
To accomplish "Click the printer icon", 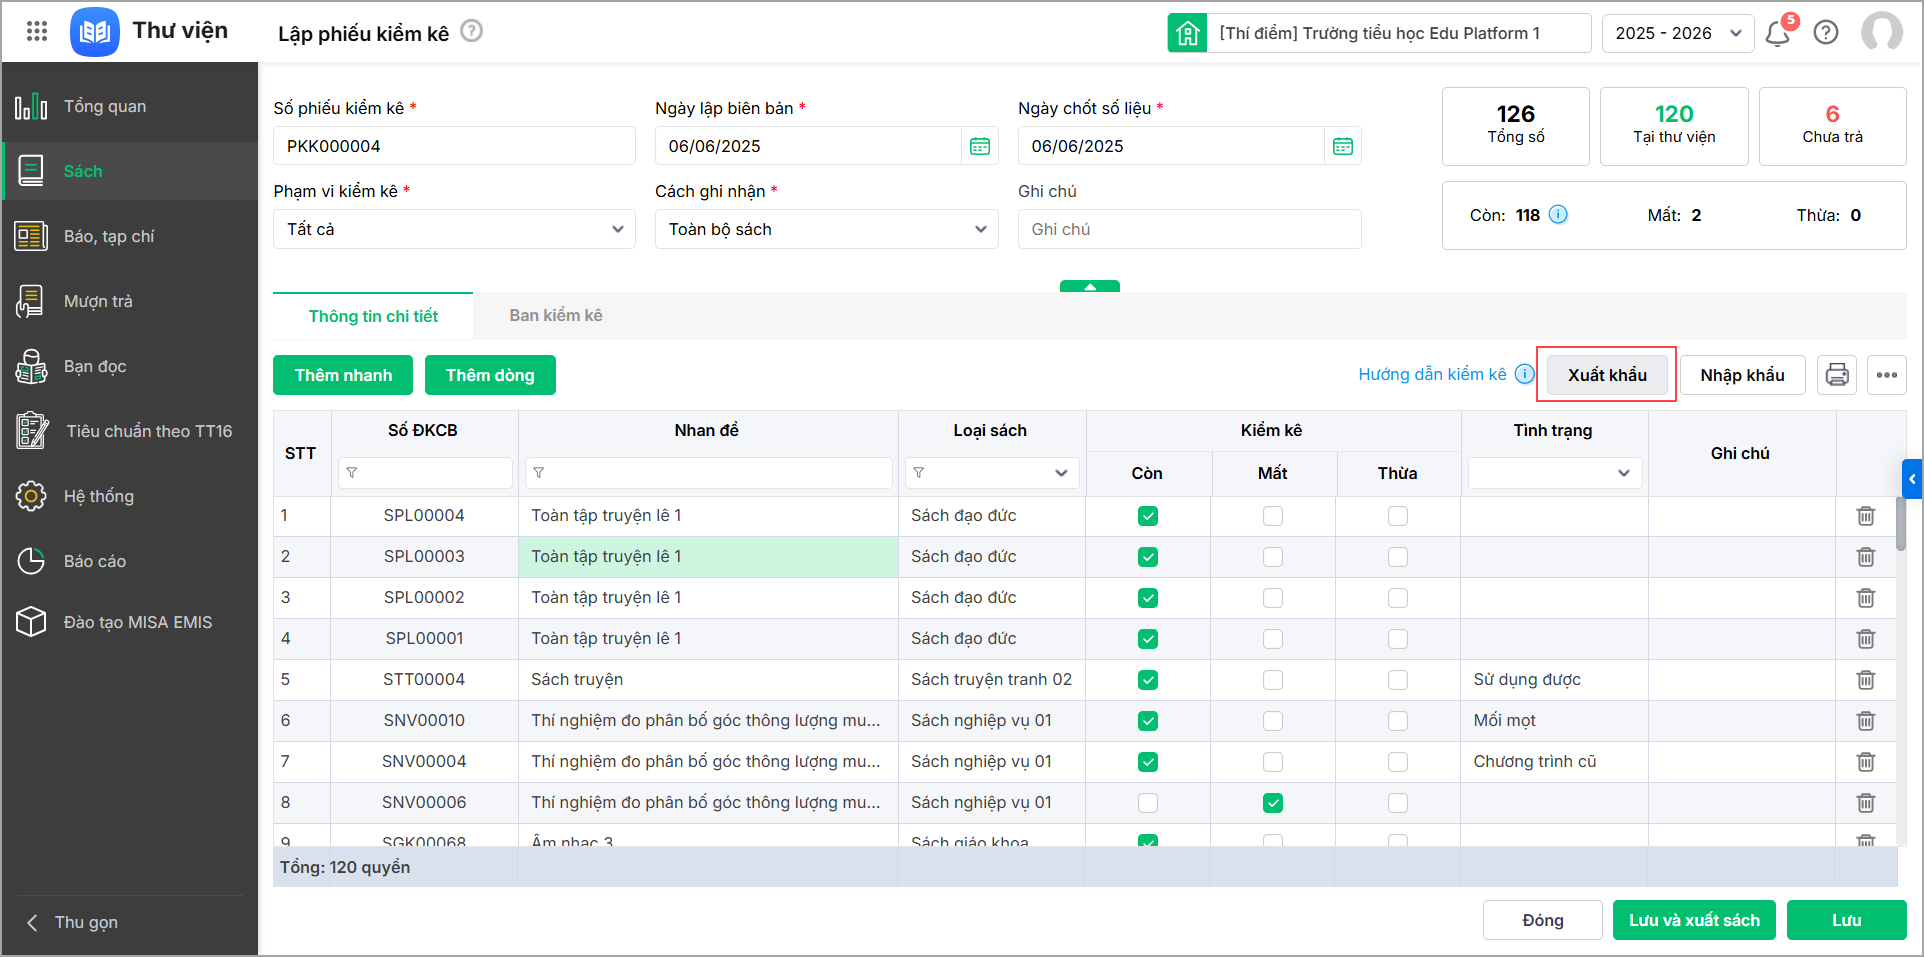I will tap(1836, 375).
